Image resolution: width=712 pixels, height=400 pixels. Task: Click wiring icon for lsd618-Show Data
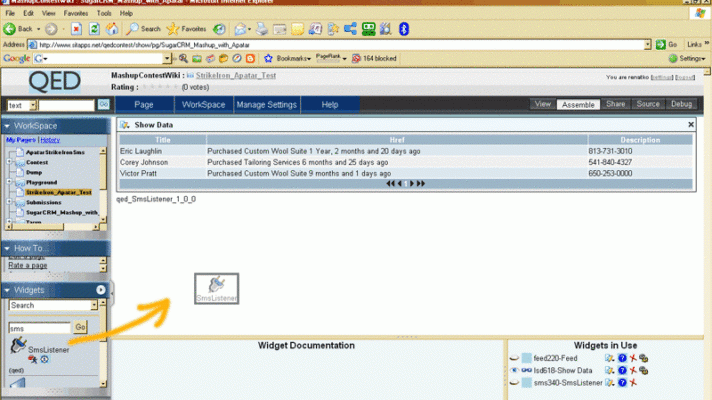[643, 370]
